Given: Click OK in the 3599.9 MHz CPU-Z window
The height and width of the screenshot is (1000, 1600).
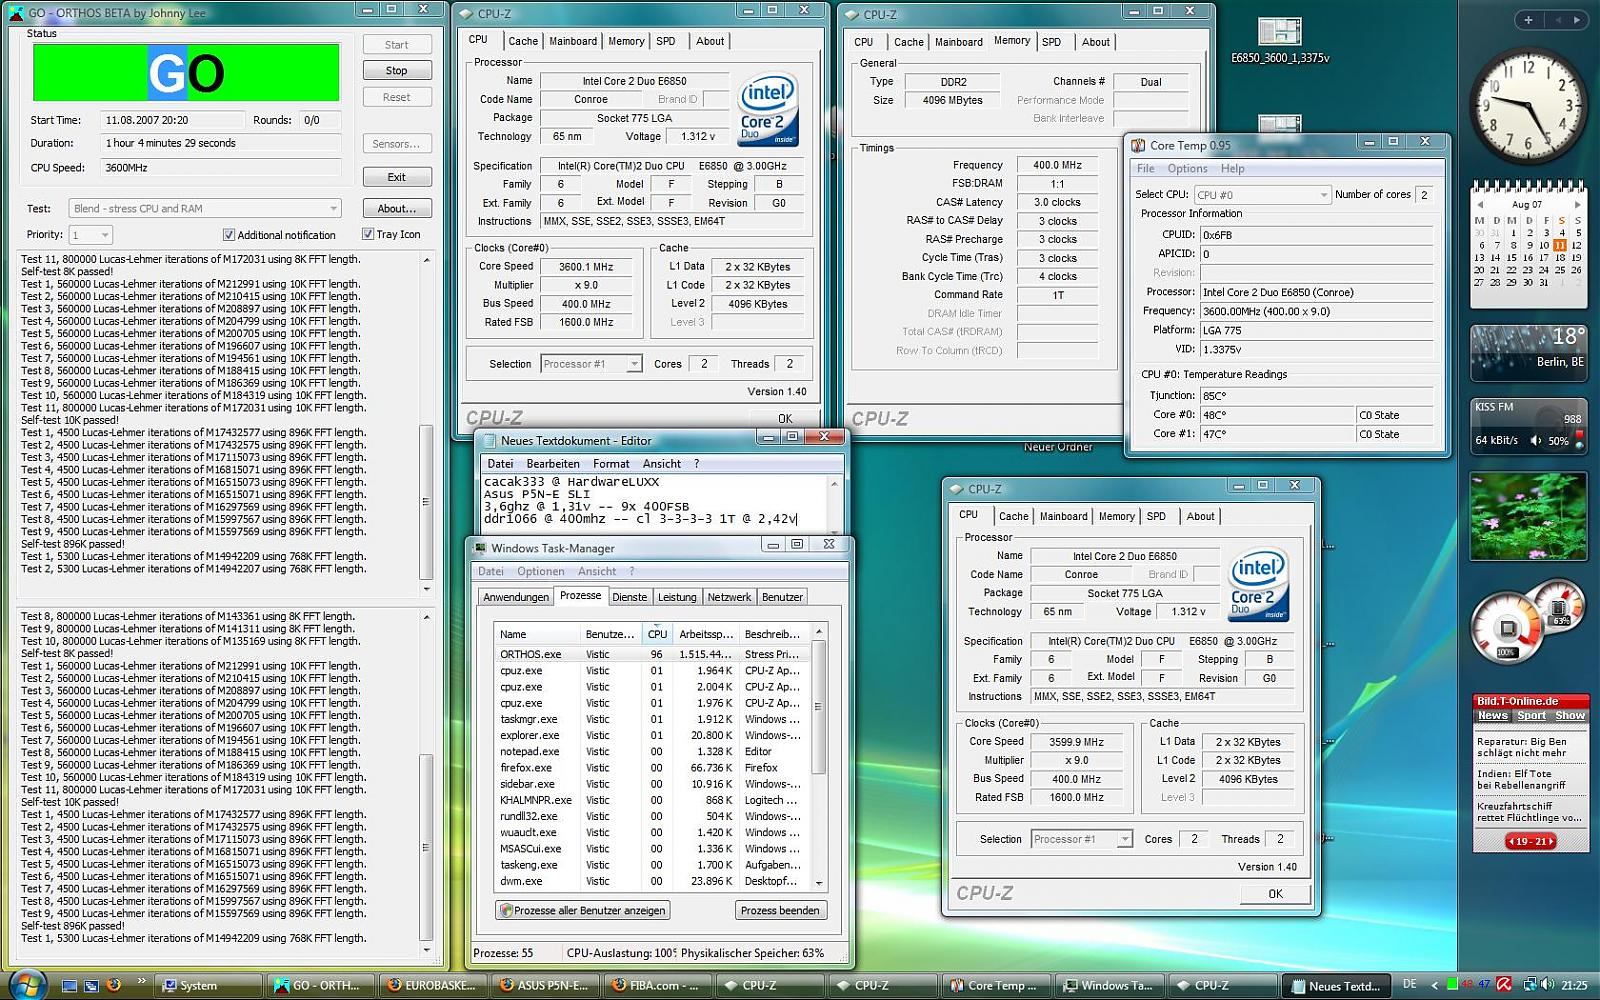Looking at the screenshot, I should point(1275,894).
